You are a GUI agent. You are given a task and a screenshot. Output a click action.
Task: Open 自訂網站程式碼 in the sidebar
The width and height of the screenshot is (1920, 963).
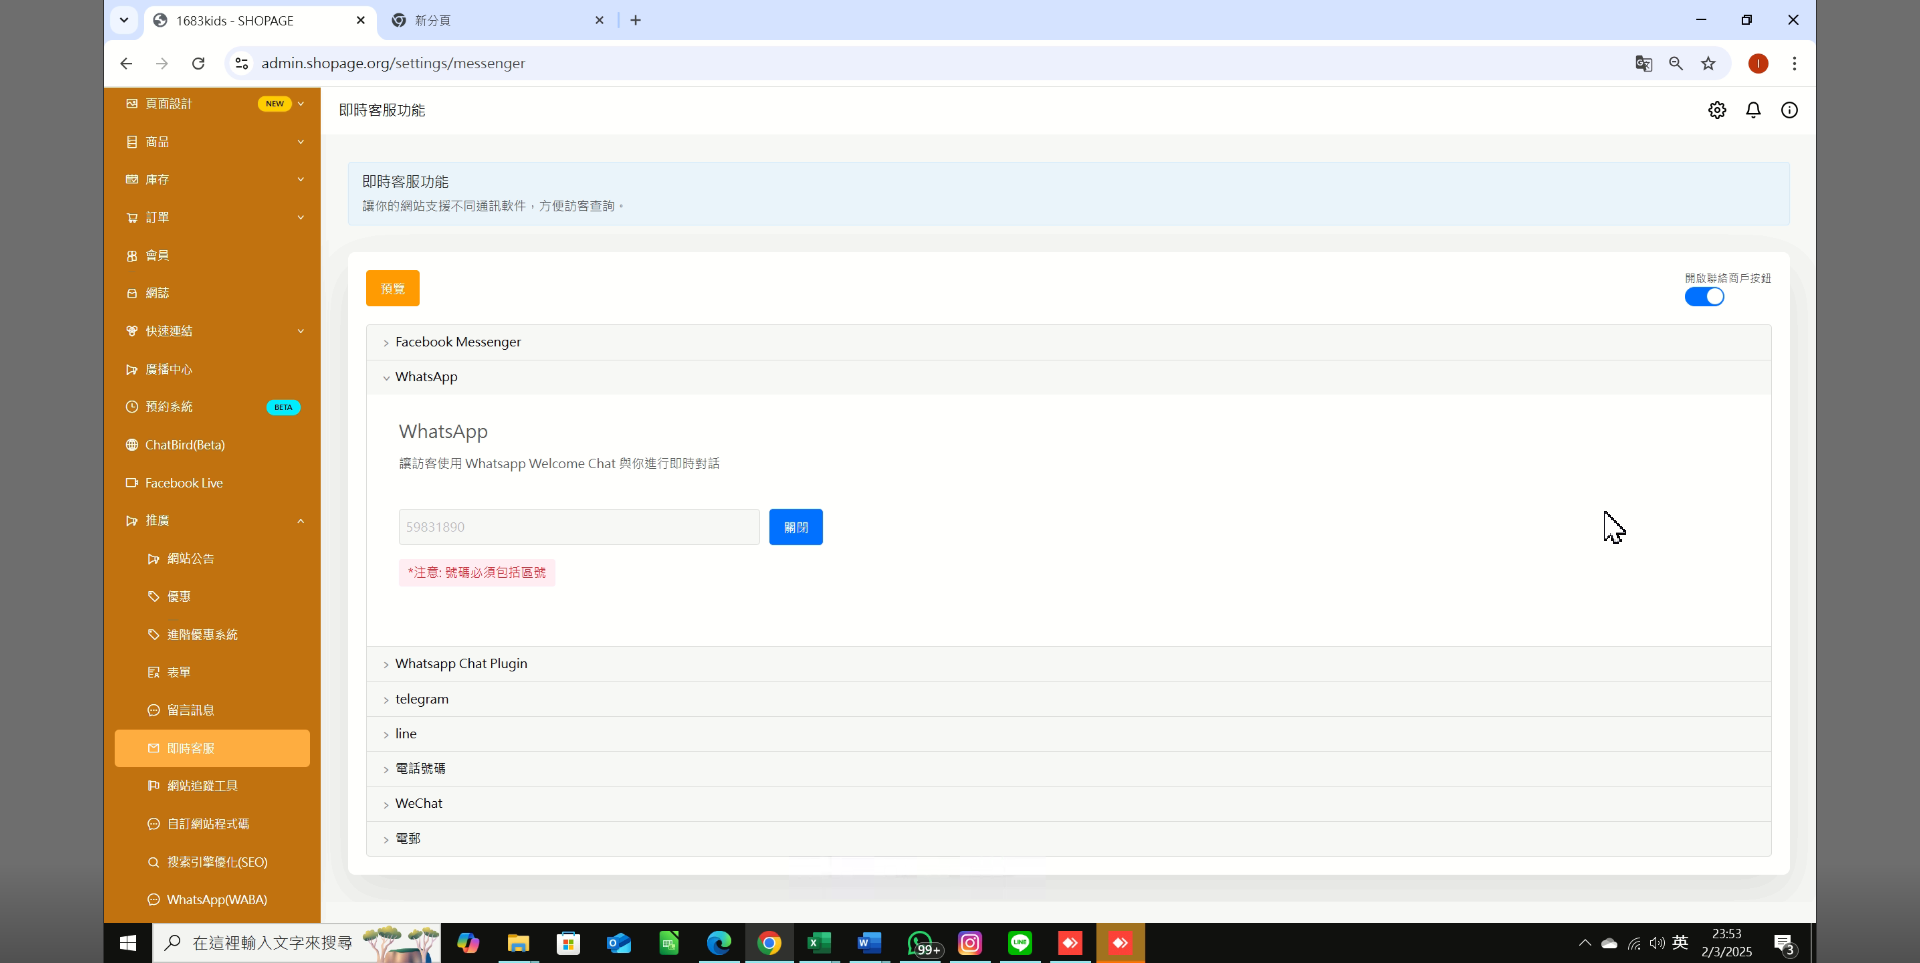pos(212,824)
